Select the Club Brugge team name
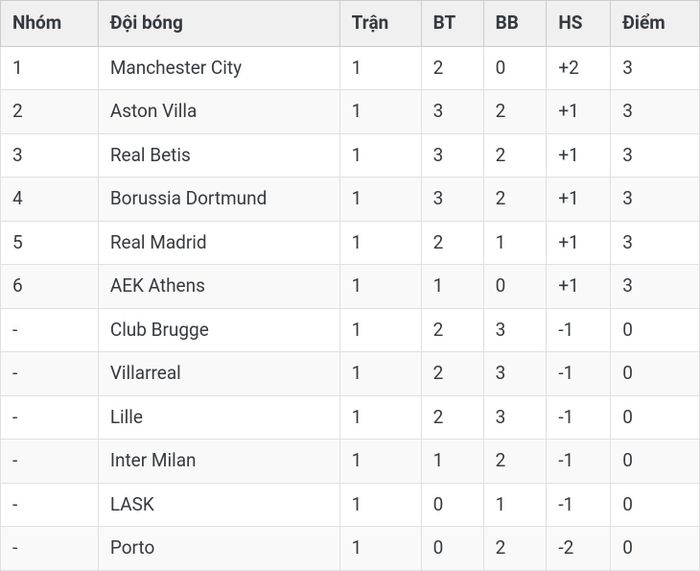 [159, 330]
